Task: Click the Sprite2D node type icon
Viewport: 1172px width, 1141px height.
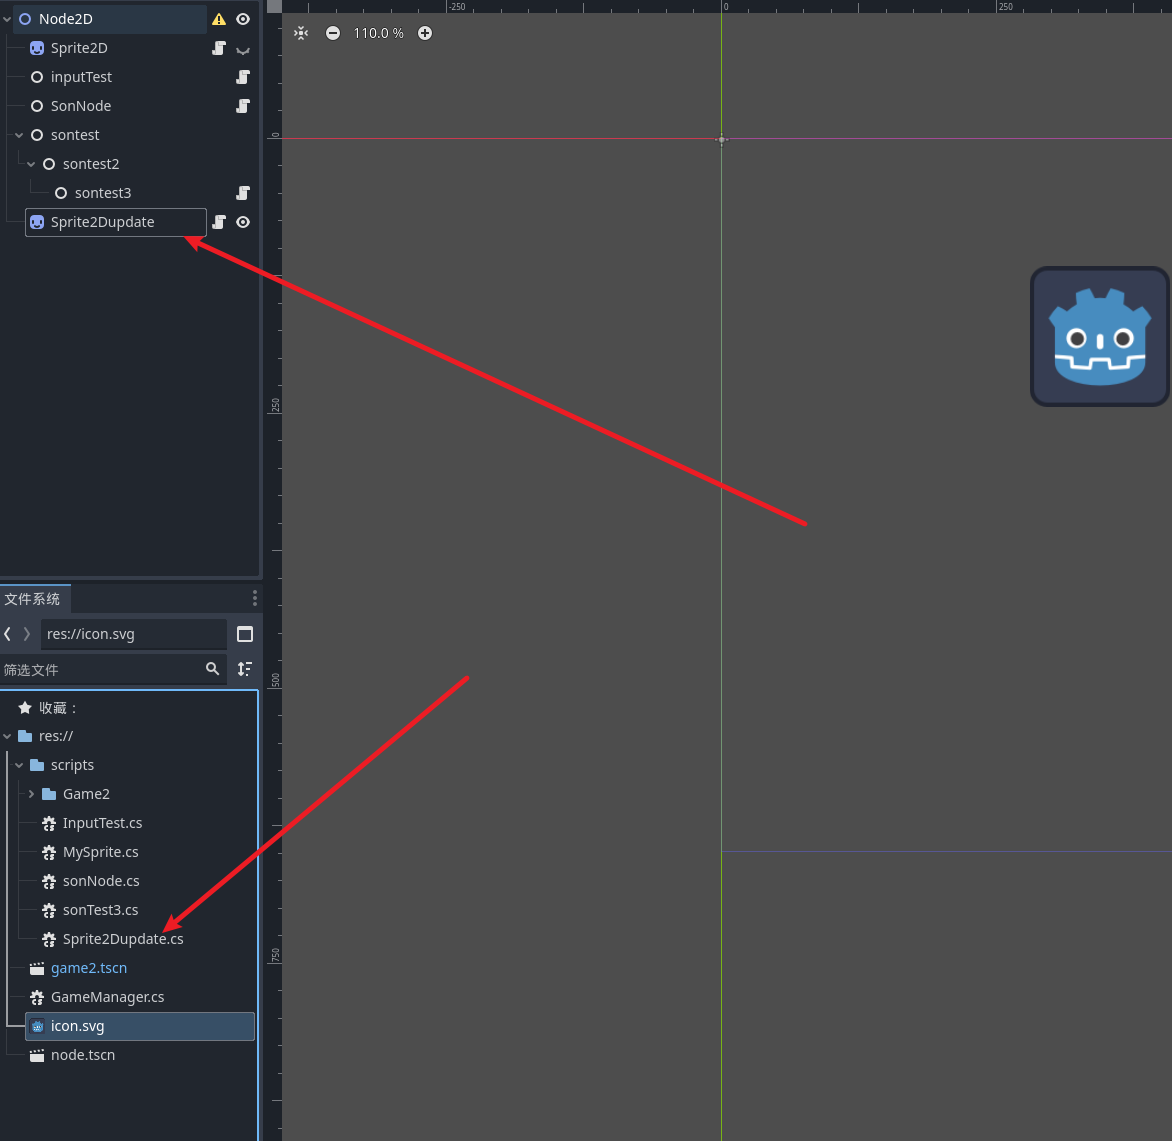Action: pyautogui.click(x=37, y=49)
